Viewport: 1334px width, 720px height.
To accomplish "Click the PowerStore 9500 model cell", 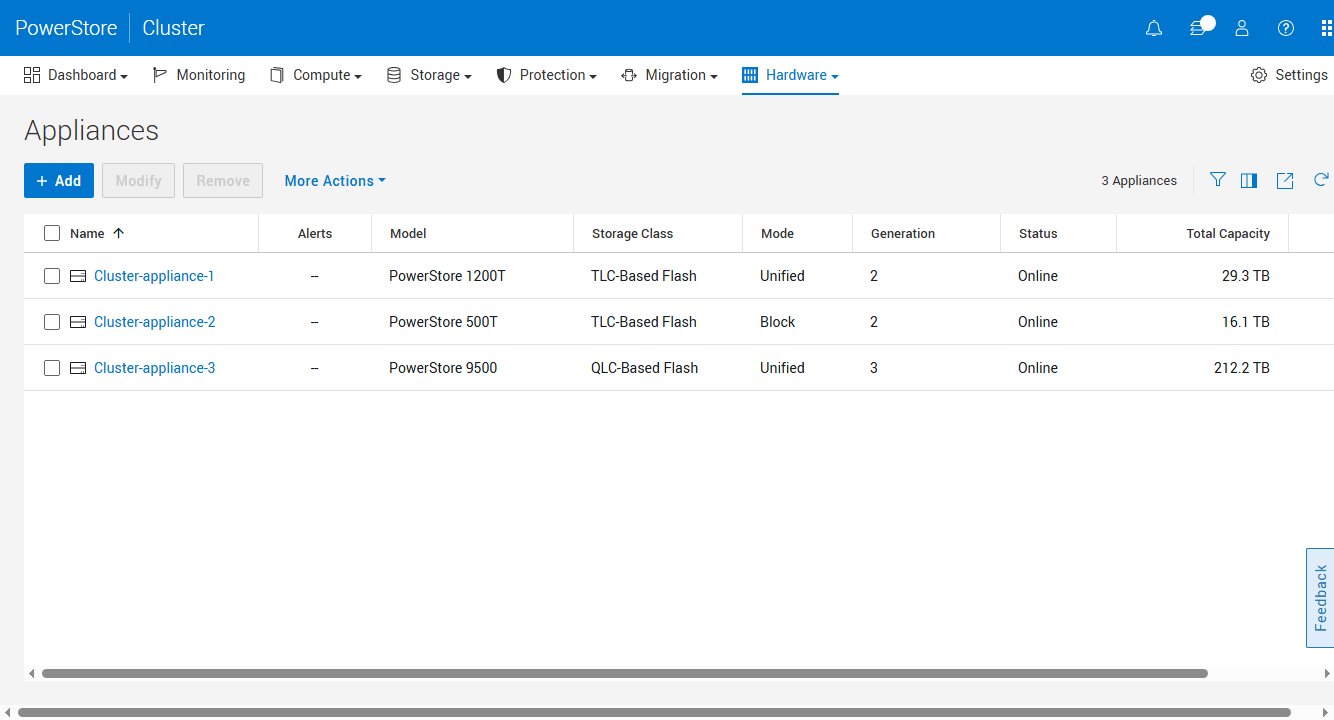I will pyautogui.click(x=443, y=368).
